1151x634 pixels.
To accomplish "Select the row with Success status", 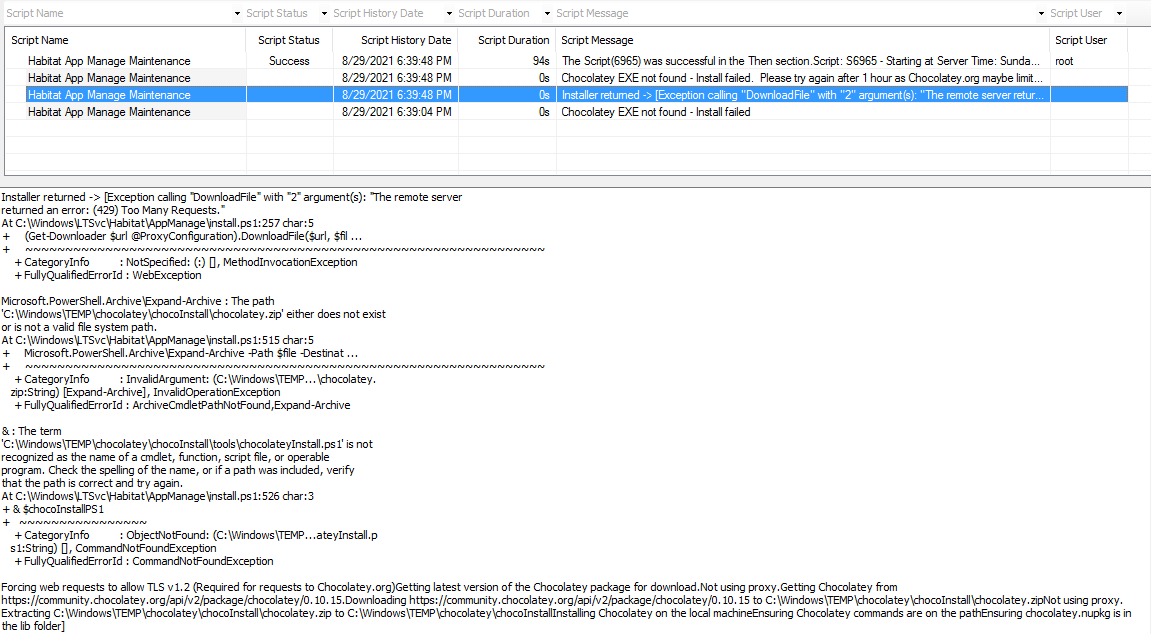I will point(289,61).
